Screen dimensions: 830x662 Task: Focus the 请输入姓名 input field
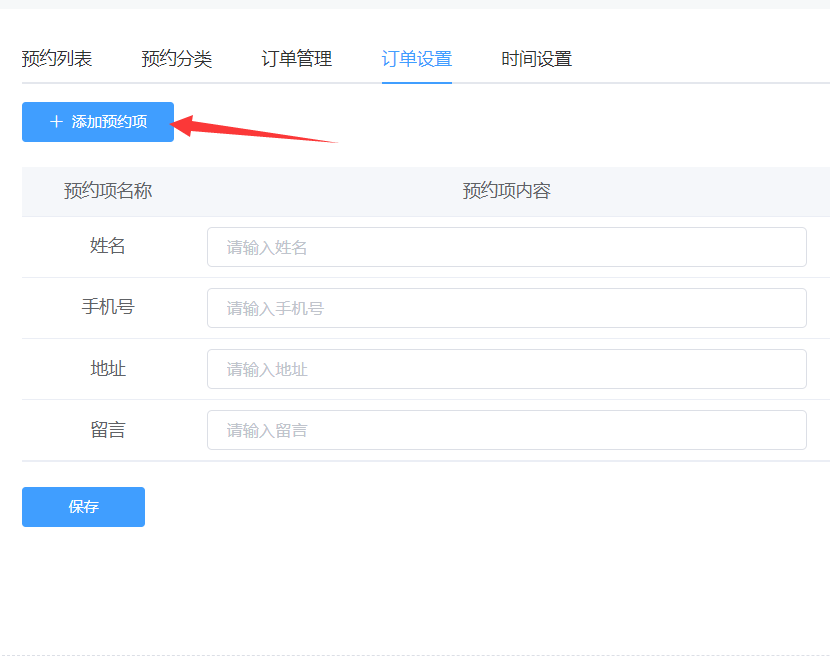click(x=506, y=247)
